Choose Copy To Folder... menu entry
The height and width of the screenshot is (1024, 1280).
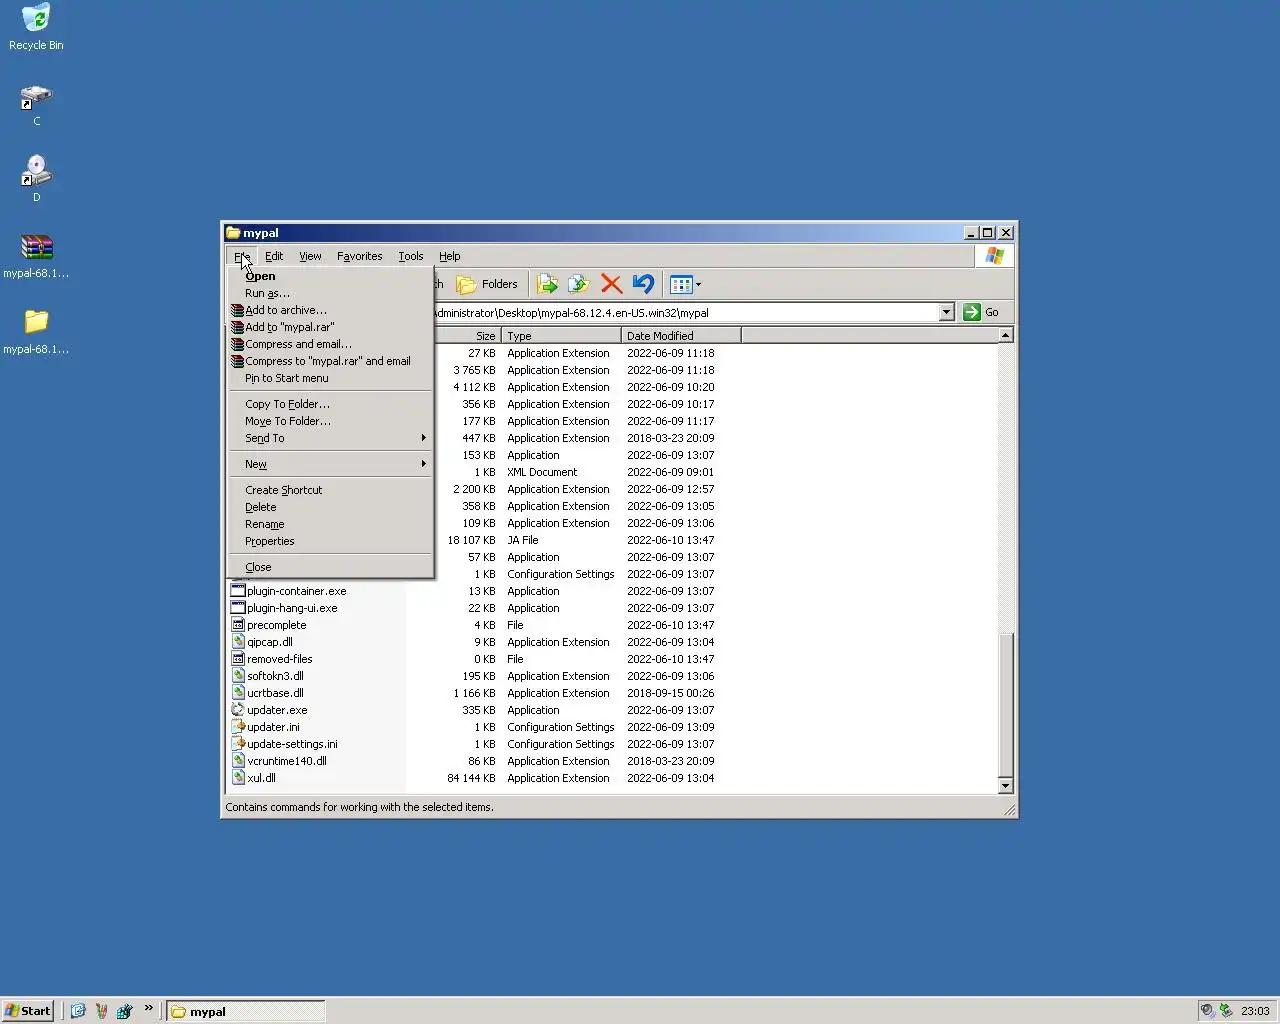[x=330, y=404]
